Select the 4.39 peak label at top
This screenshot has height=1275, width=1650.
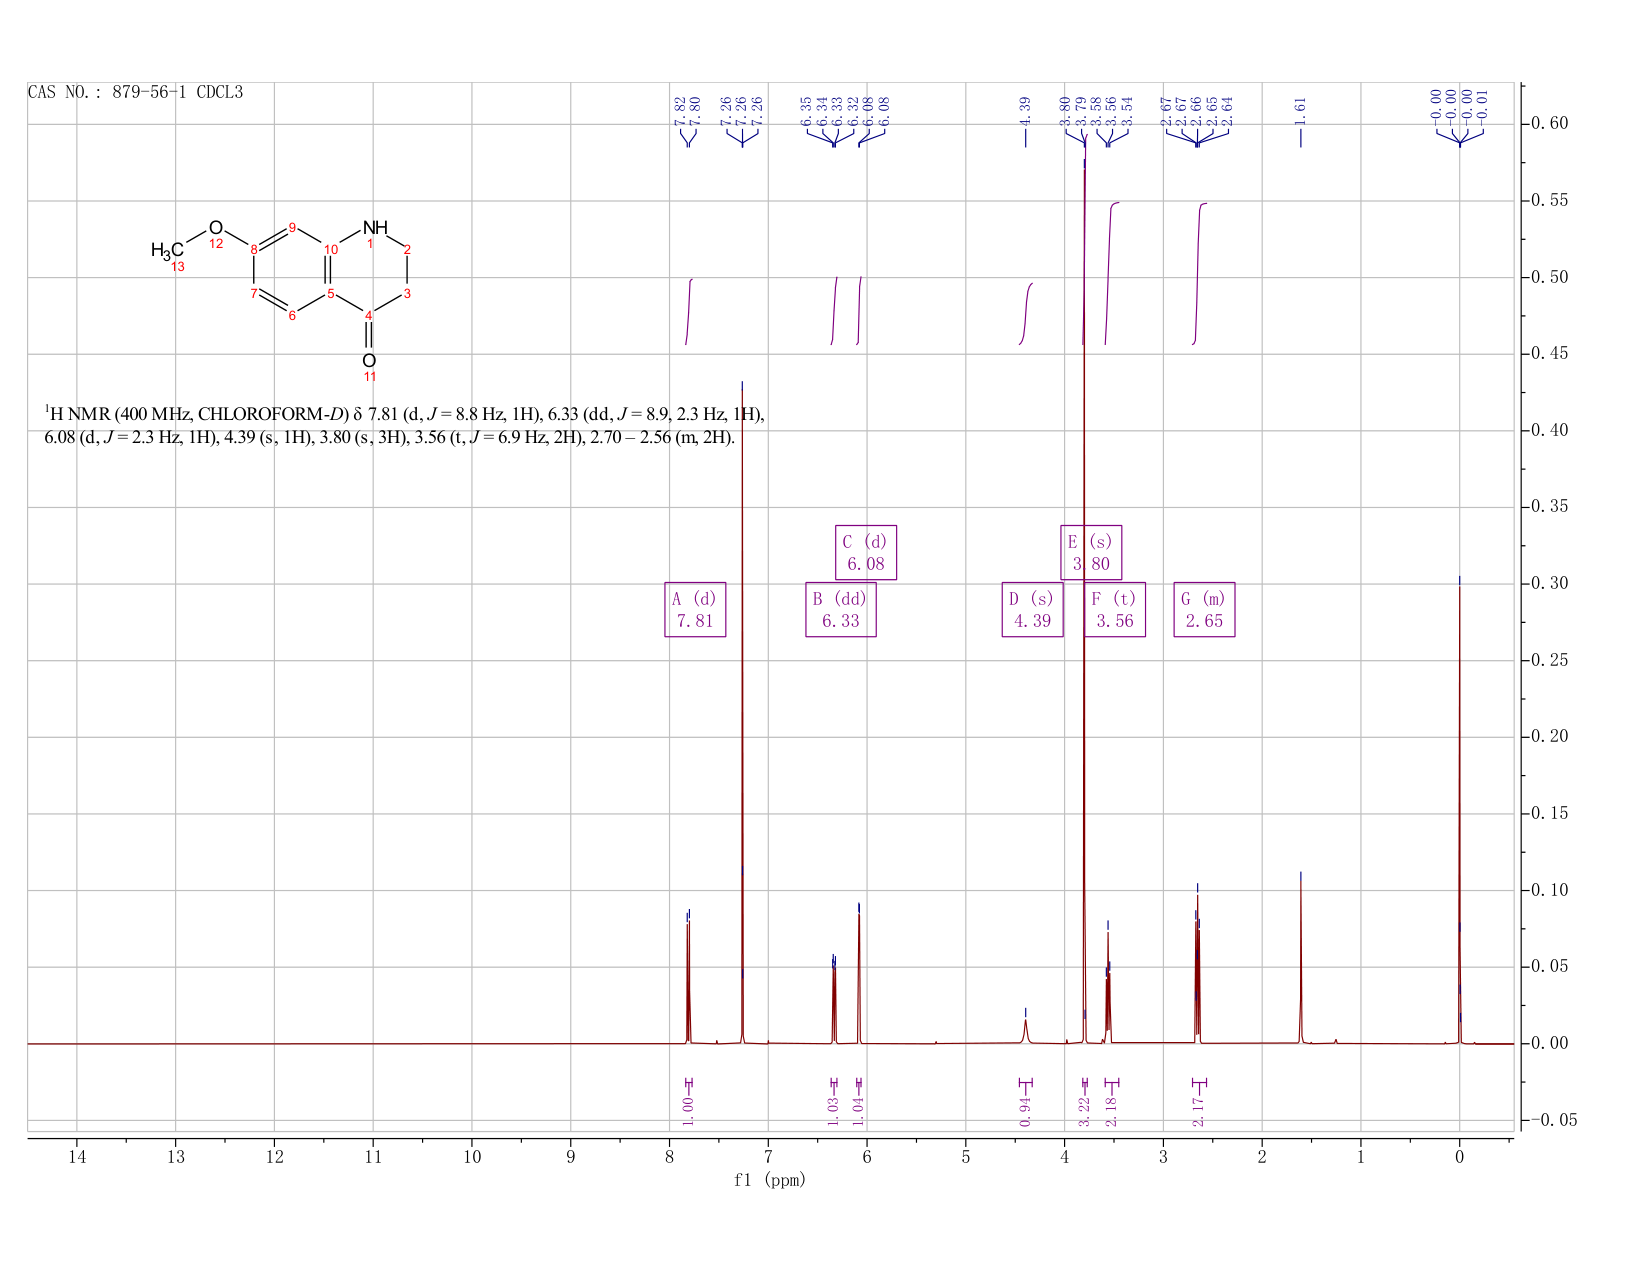[x=1025, y=111]
